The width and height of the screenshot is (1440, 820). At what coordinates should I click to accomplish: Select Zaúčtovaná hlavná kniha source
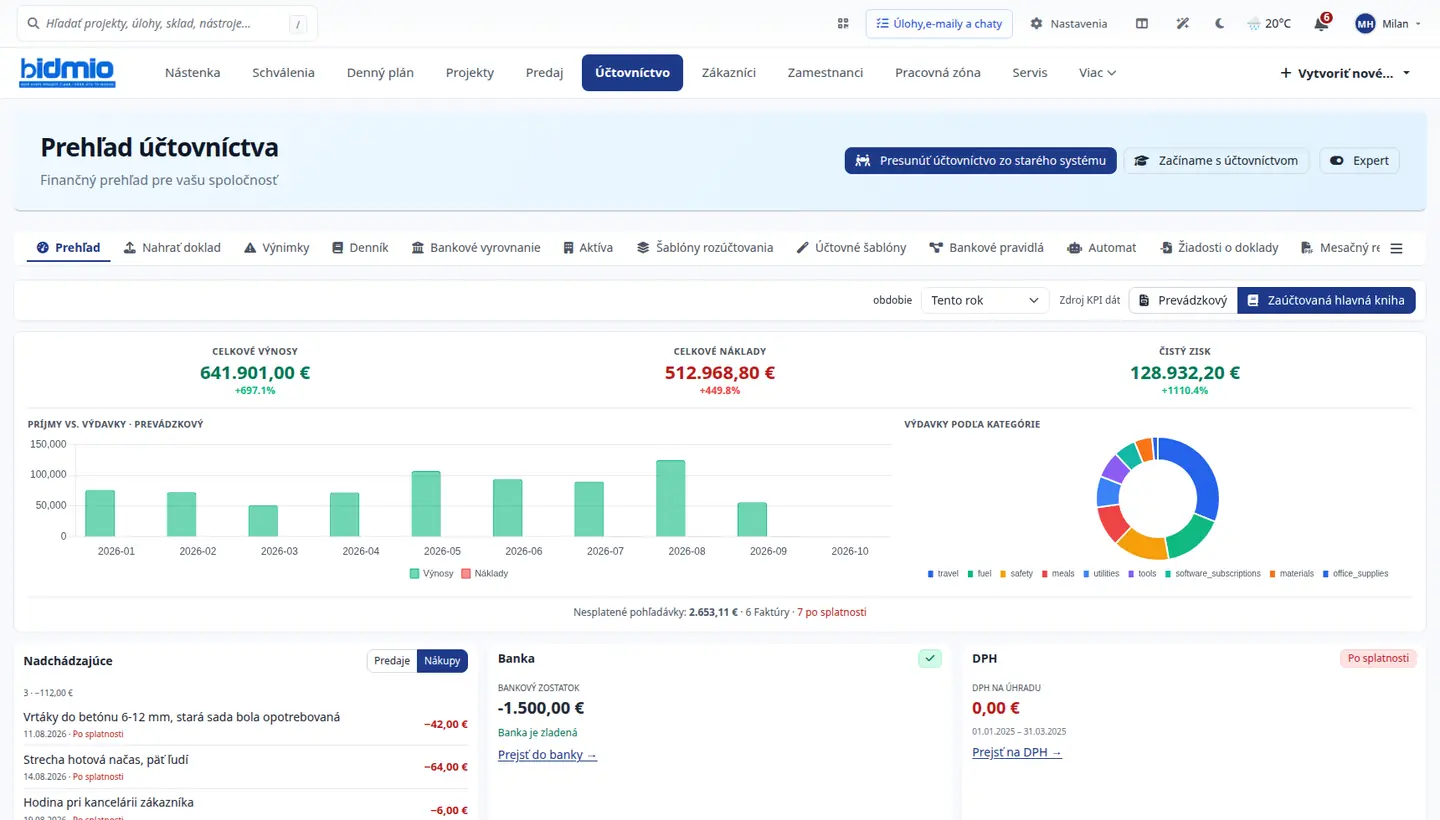(1326, 300)
